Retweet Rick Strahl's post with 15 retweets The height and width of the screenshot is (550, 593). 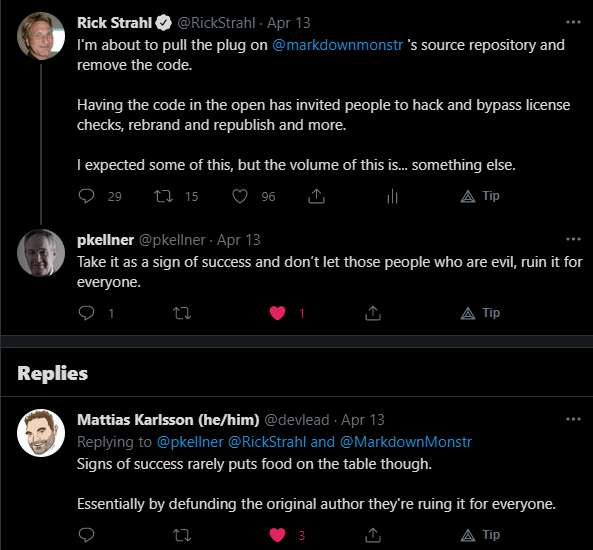coord(163,196)
